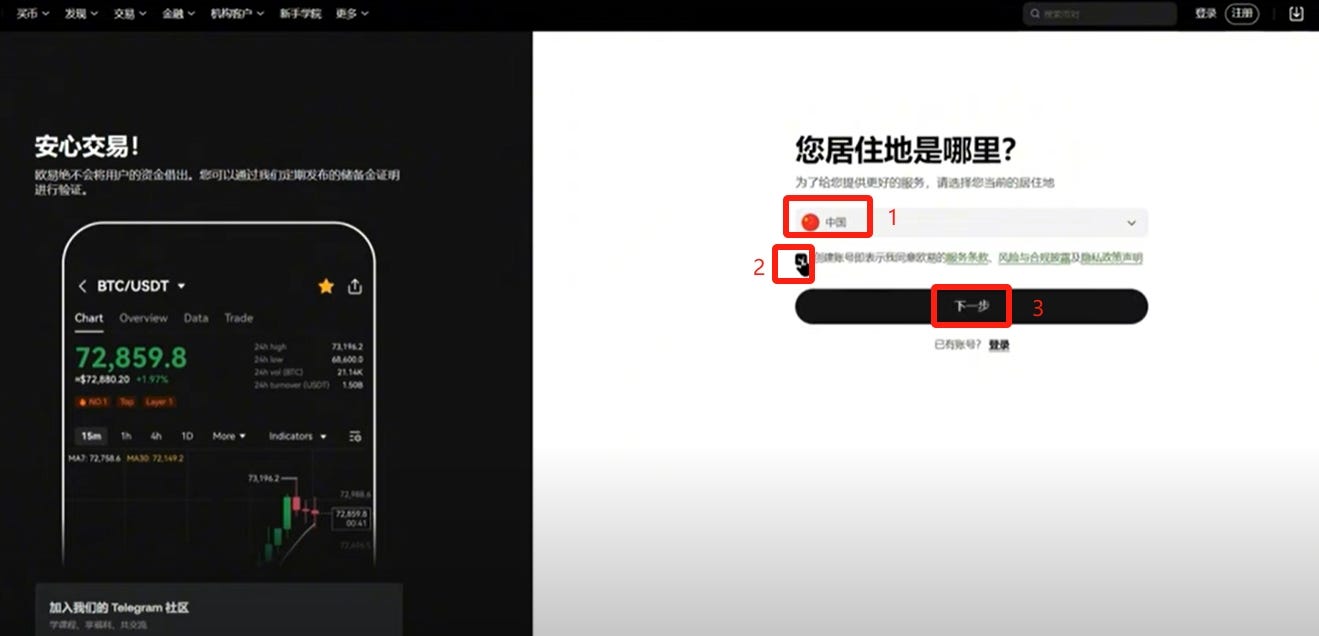1319x636 pixels.
Task: Tick the agreement checkbox for creating an account
Action: (x=802, y=260)
